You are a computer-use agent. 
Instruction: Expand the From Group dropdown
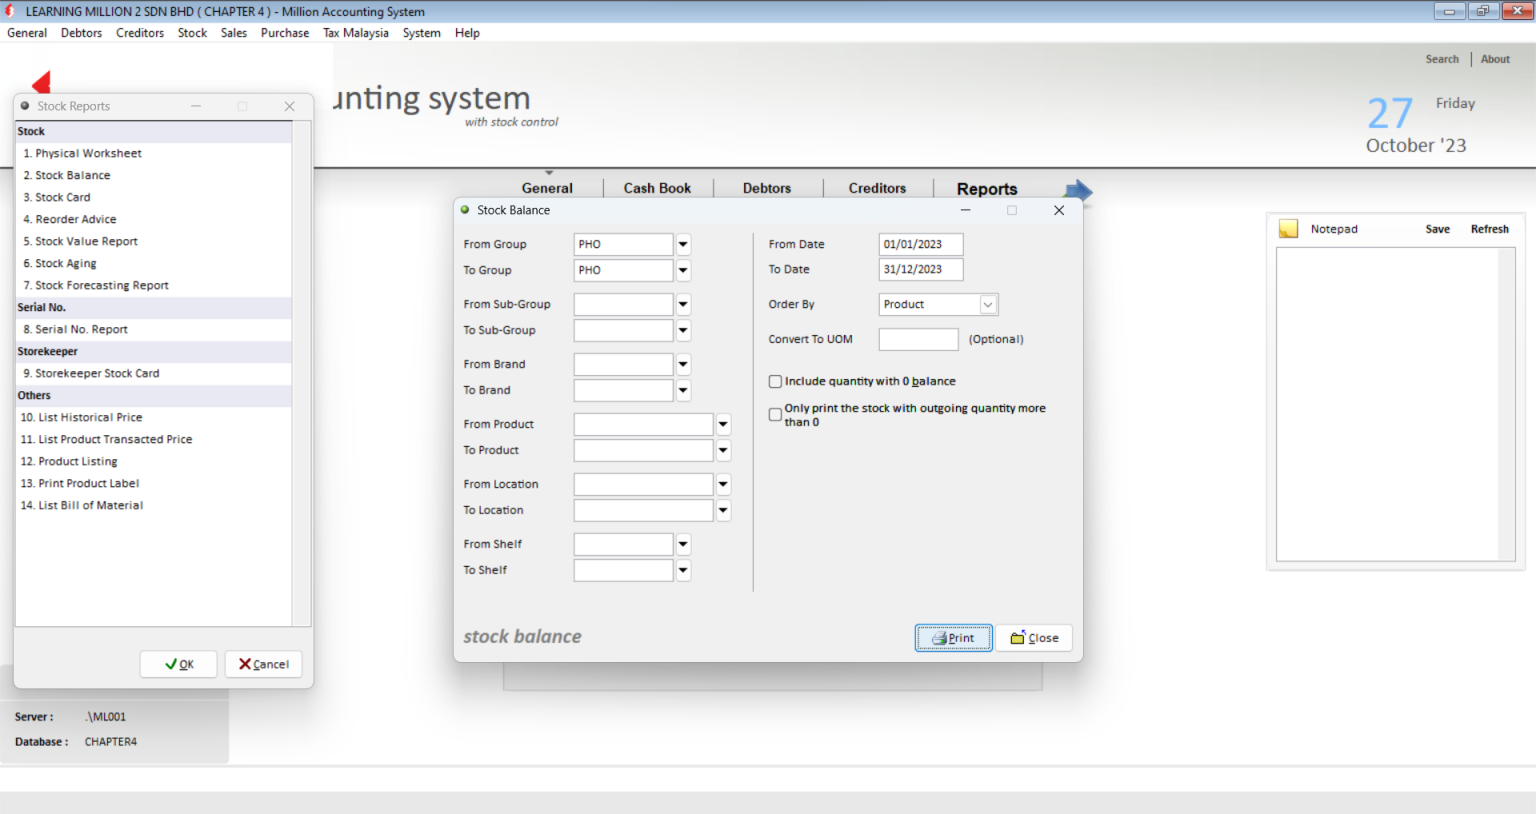(x=683, y=244)
